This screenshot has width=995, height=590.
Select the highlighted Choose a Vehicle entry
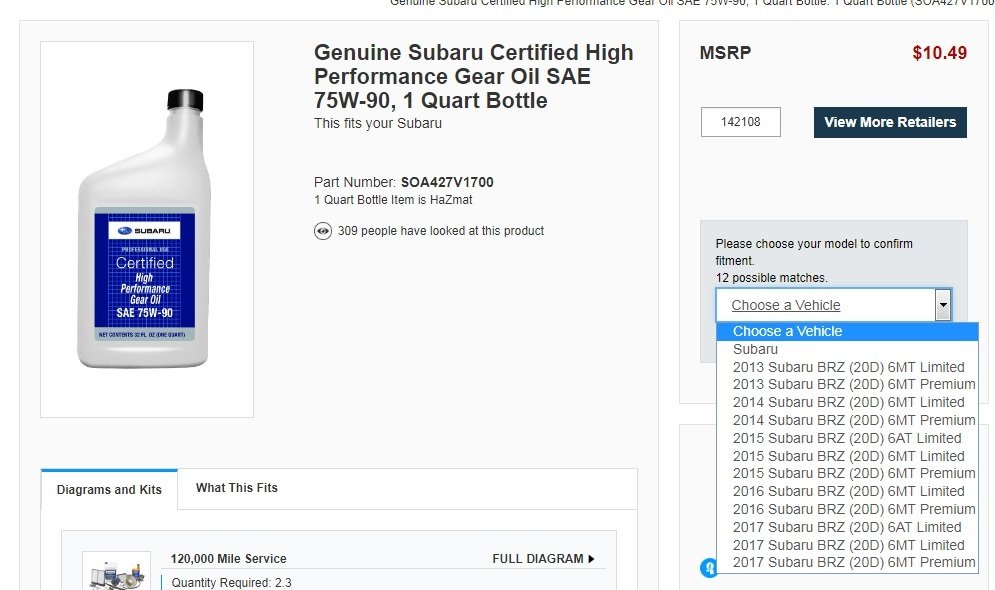[x=848, y=331]
